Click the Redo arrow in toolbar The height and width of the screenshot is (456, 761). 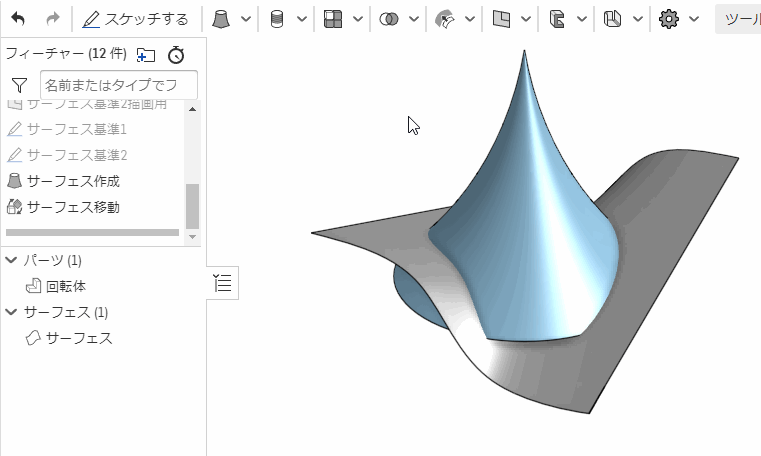point(53,19)
